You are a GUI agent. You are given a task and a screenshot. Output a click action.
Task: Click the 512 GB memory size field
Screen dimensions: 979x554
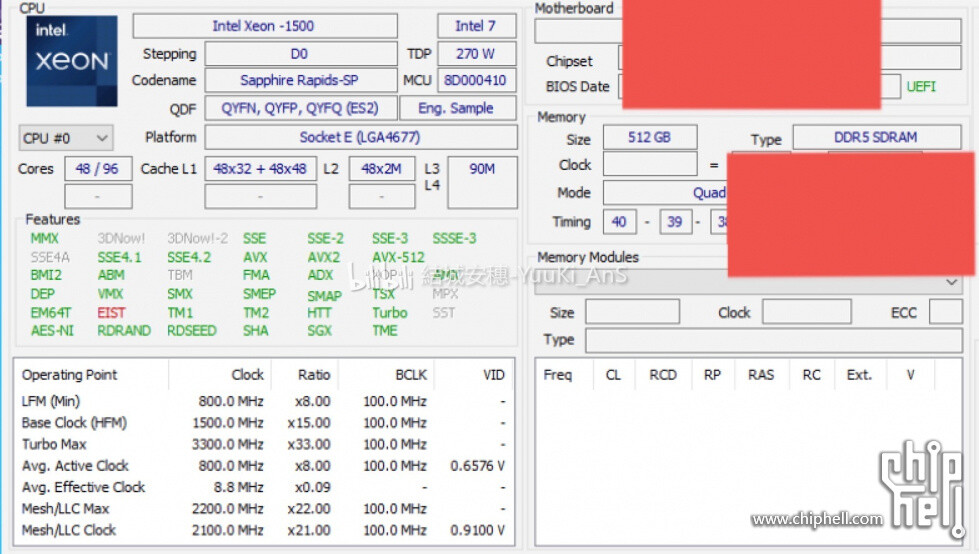click(x=650, y=137)
